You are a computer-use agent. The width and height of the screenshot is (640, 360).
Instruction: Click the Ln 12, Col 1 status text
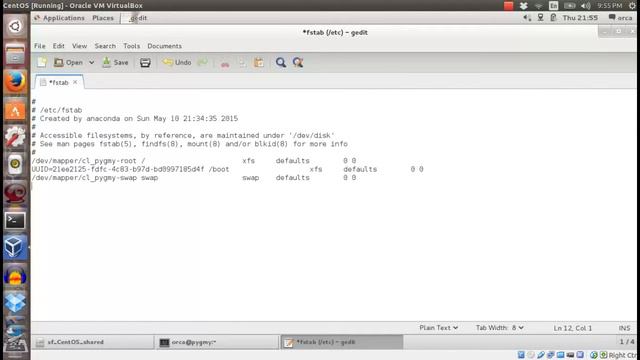(573, 328)
